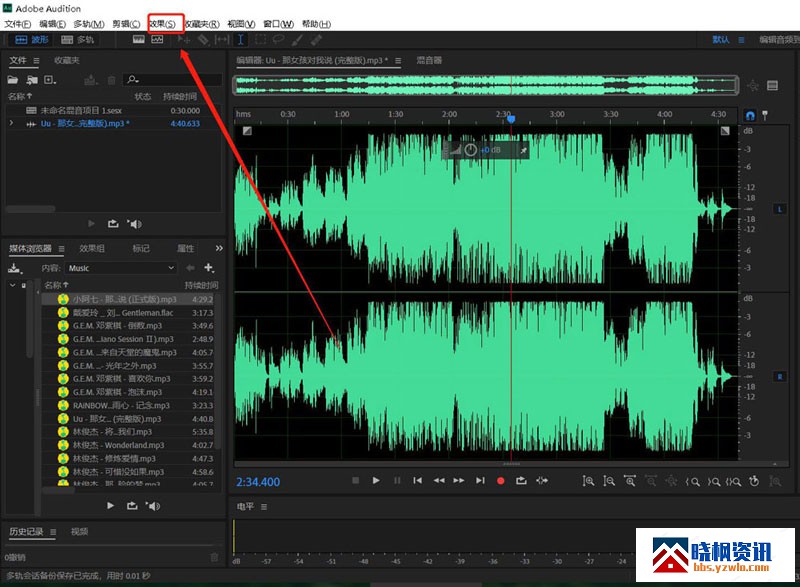The height and width of the screenshot is (587, 800).
Task: Click the Stop button in transport
Action: point(356,480)
